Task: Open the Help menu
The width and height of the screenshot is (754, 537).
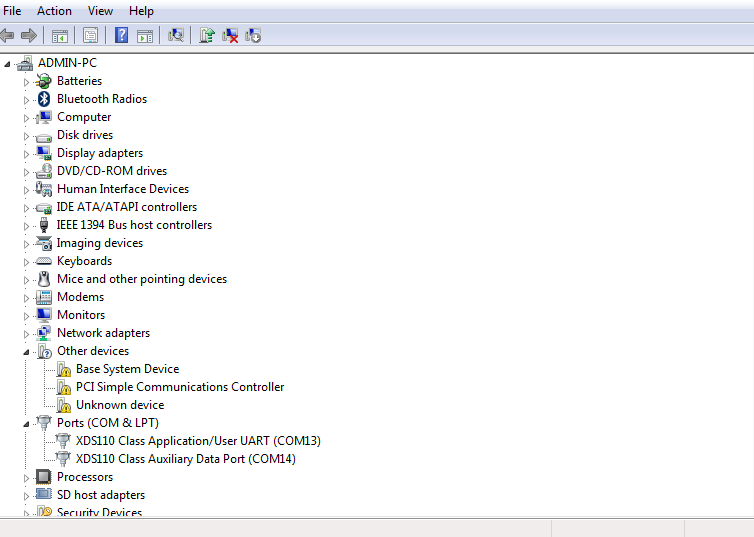Action: pyautogui.click(x=141, y=11)
